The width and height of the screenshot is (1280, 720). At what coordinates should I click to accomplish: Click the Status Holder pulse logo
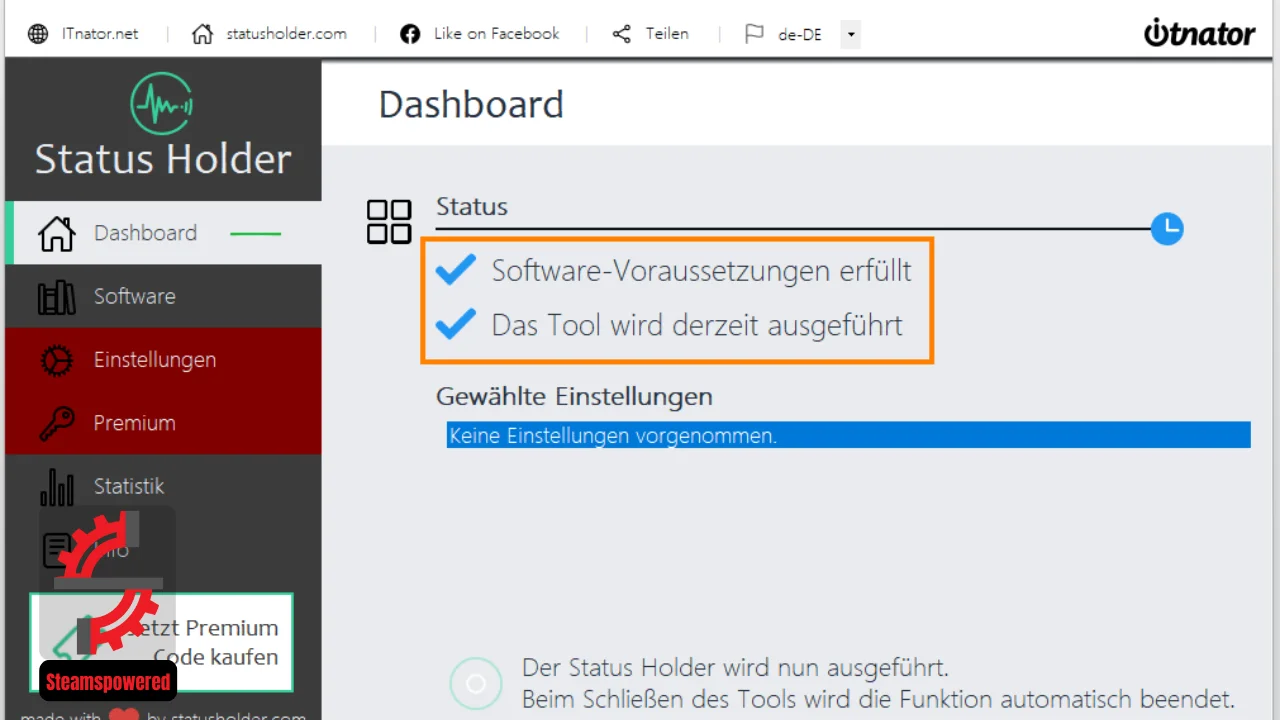pos(161,104)
